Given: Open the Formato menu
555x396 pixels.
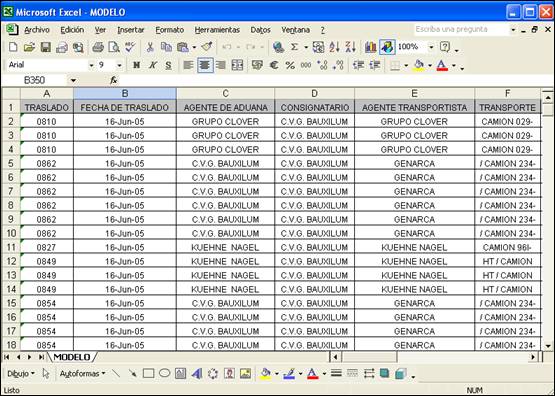Looking at the screenshot, I should coord(170,30).
